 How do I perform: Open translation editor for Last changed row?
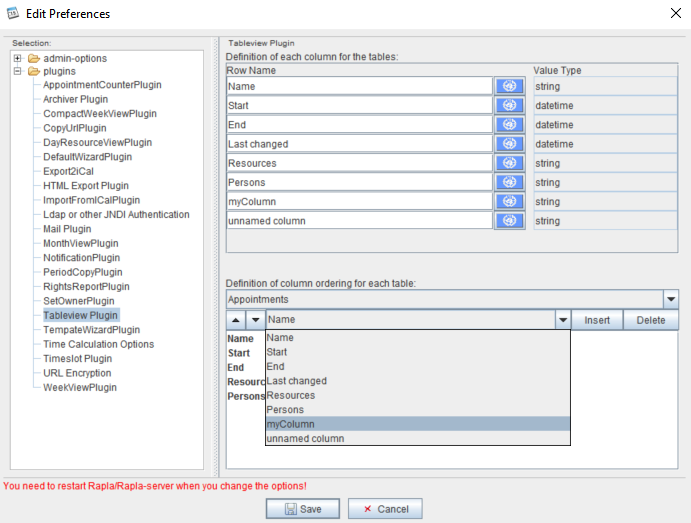pyautogui.click(x=509, y=144)
